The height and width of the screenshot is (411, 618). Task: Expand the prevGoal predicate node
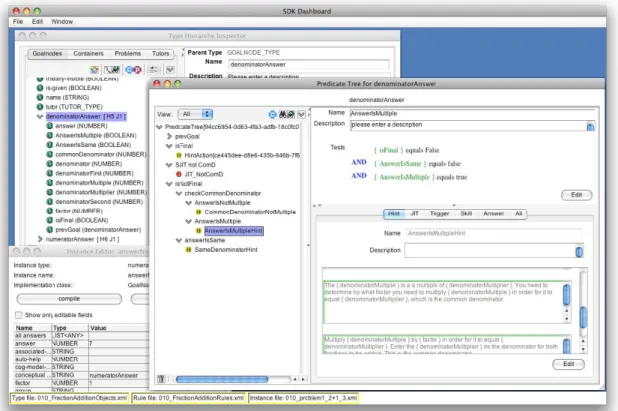(169, 136)
